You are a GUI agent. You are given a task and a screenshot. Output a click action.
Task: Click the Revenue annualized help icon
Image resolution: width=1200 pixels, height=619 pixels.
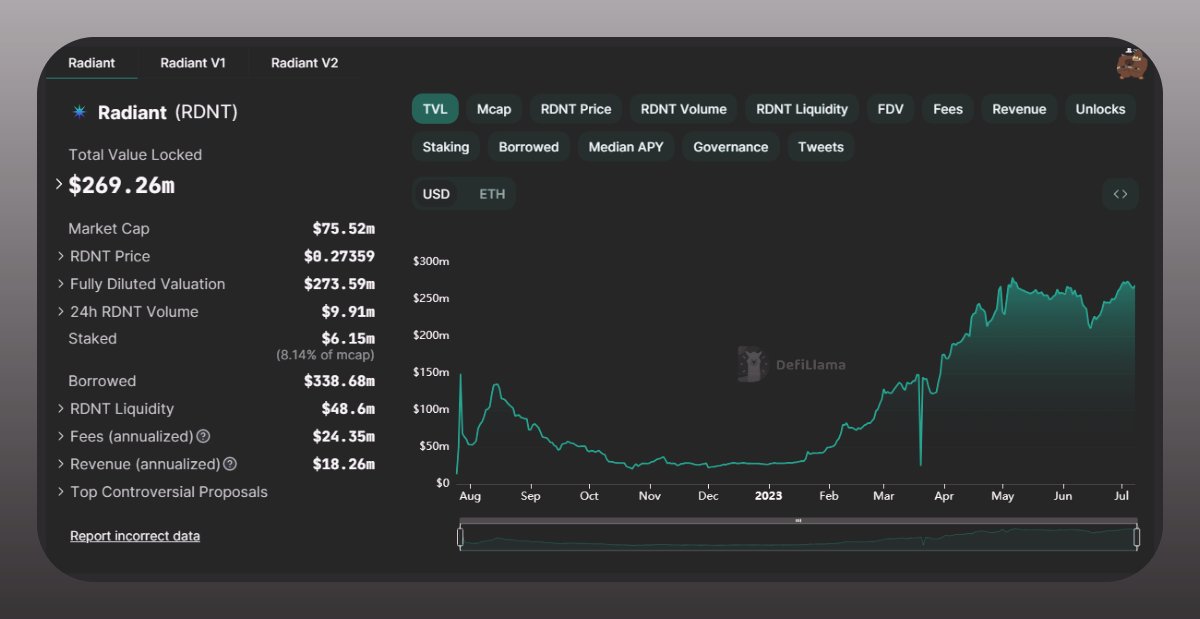pyautogui.click(x=230, y=464)
